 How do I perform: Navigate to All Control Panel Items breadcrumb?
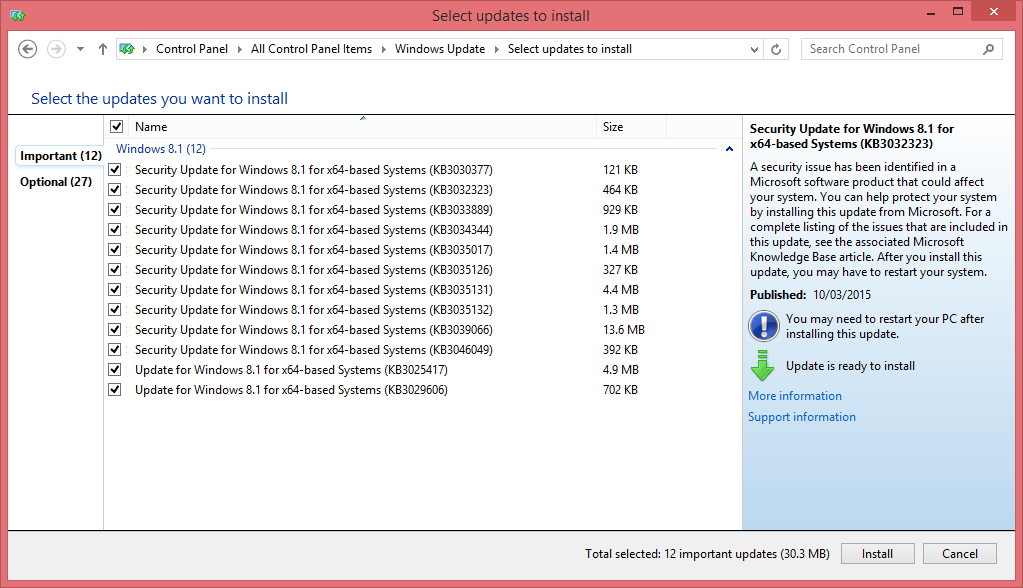click(x=311, y=49)
